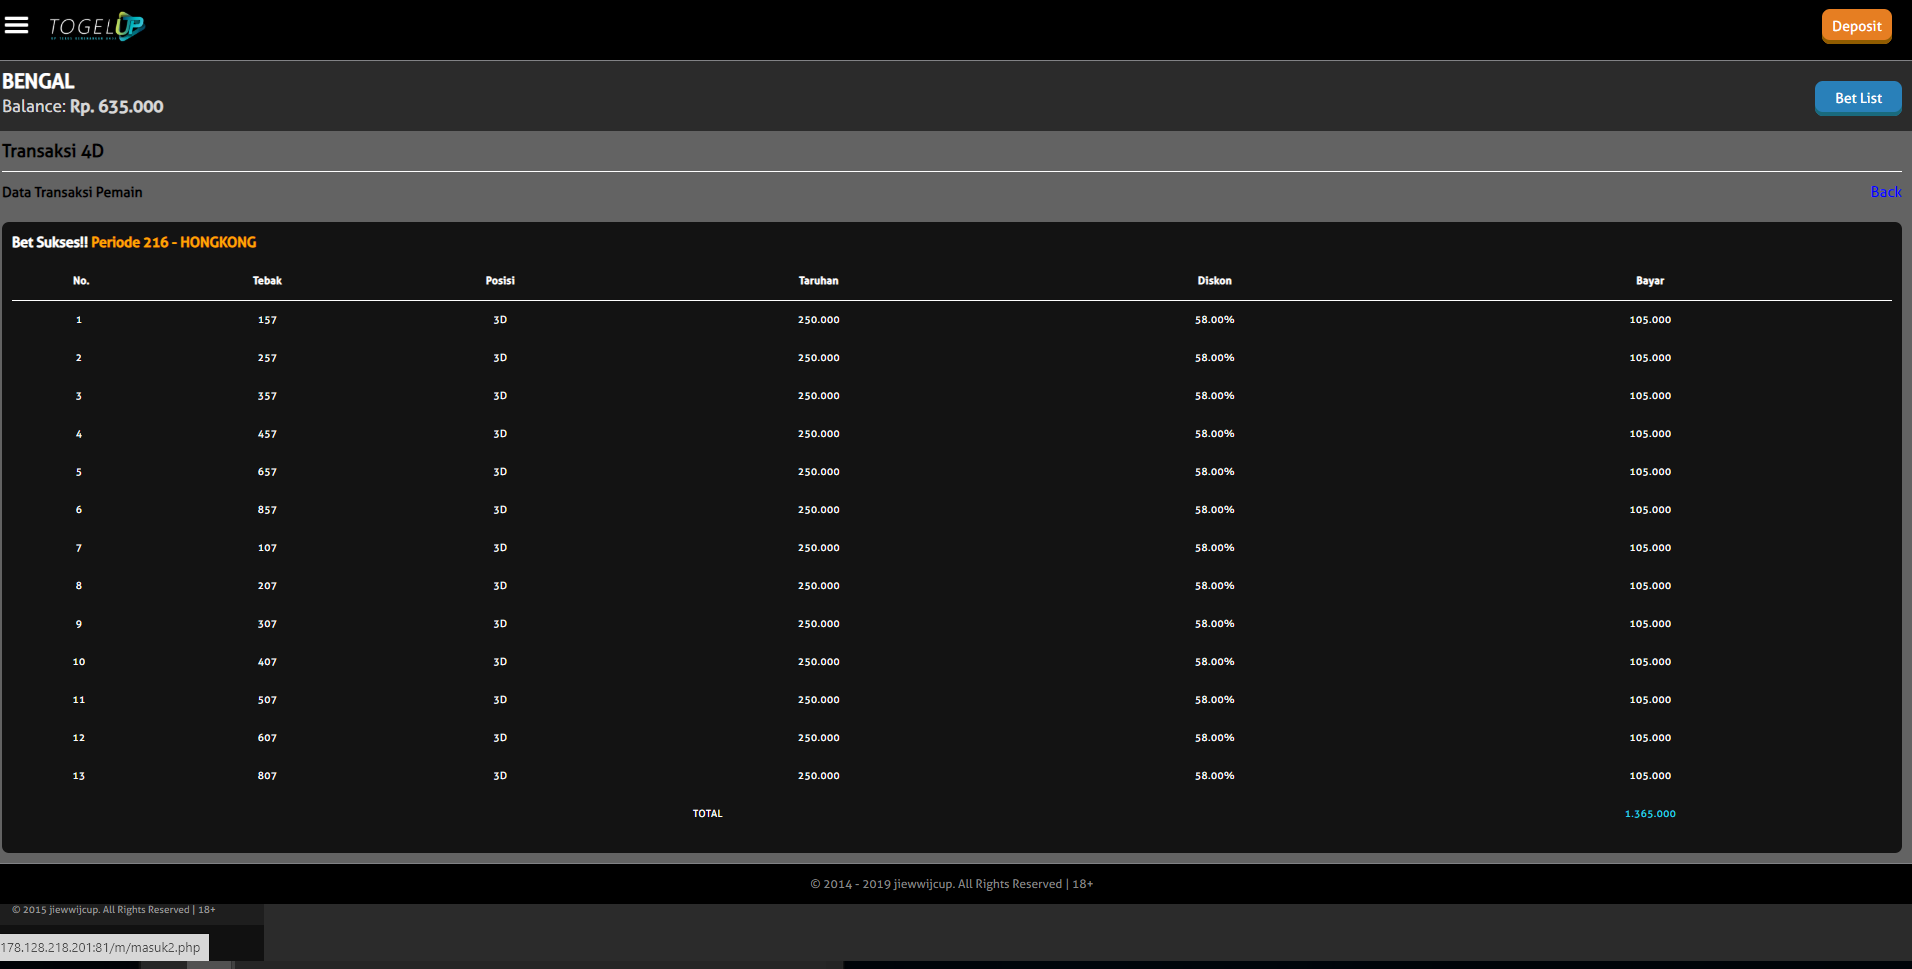Select the total amount 1.365.000
Viewport: 1912px width, 969px height.
(x=1649, y=814)
